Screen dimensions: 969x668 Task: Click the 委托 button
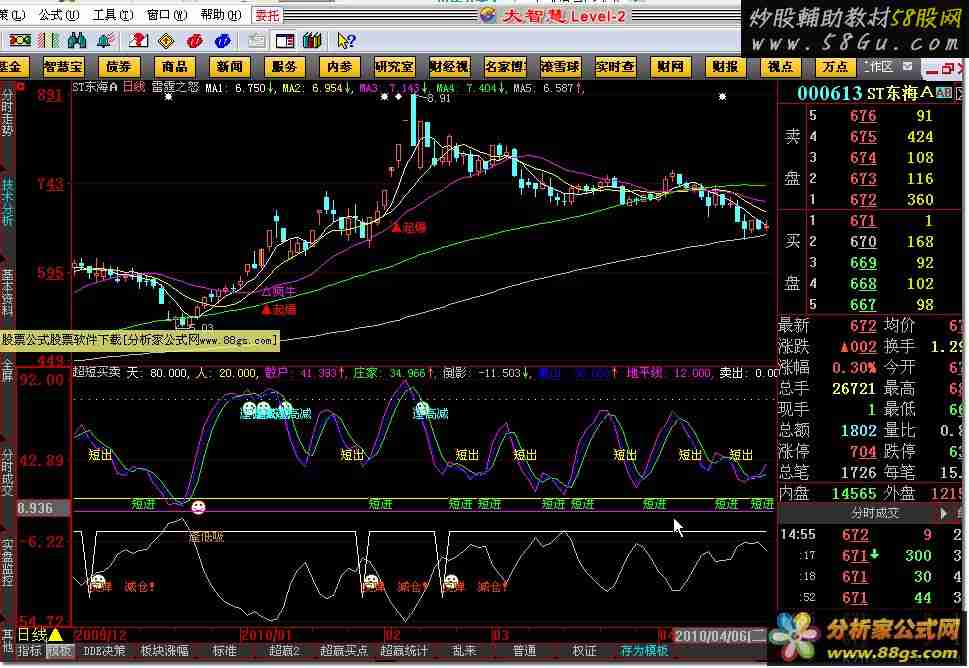click(268, 15)
